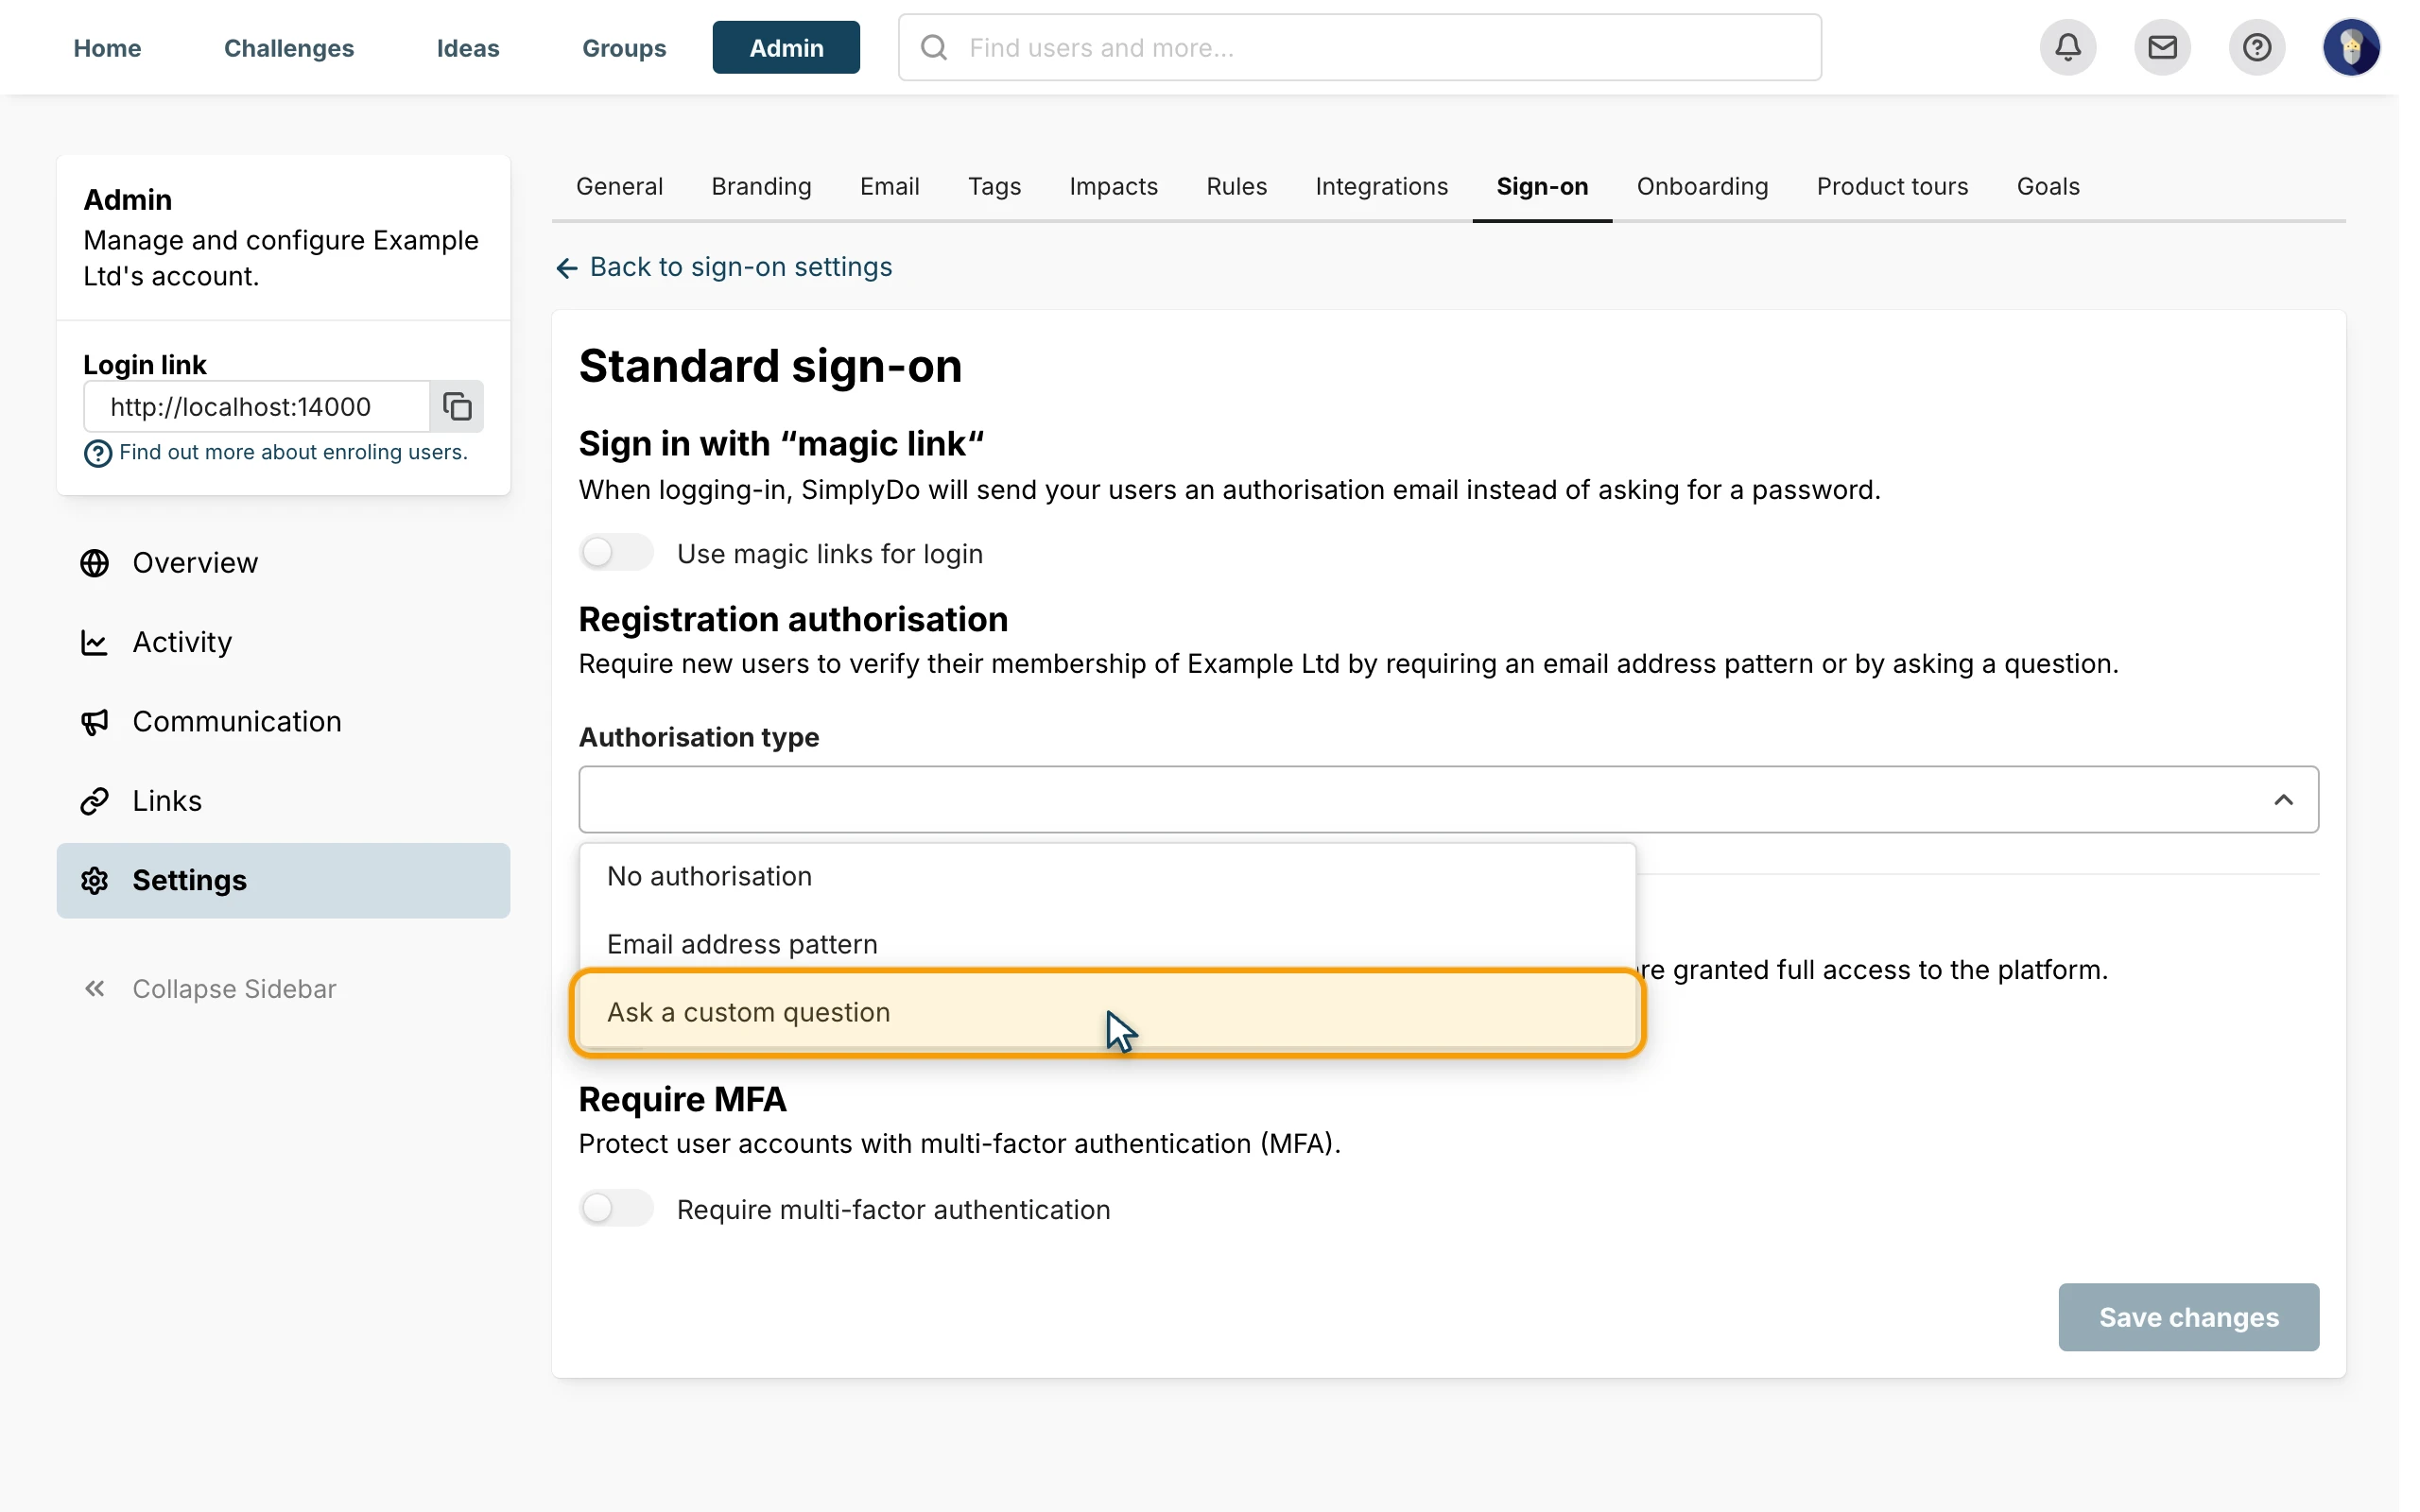Click the Settings gear icon
This screenshot has height=1512, width=2420.
(x=94, y=880)
